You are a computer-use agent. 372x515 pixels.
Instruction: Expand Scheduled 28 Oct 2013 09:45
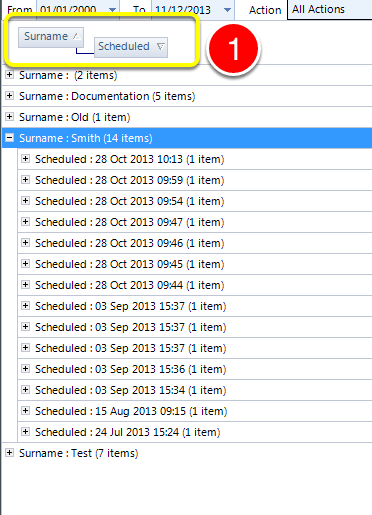pyautogui.click(x=25, y=264)
